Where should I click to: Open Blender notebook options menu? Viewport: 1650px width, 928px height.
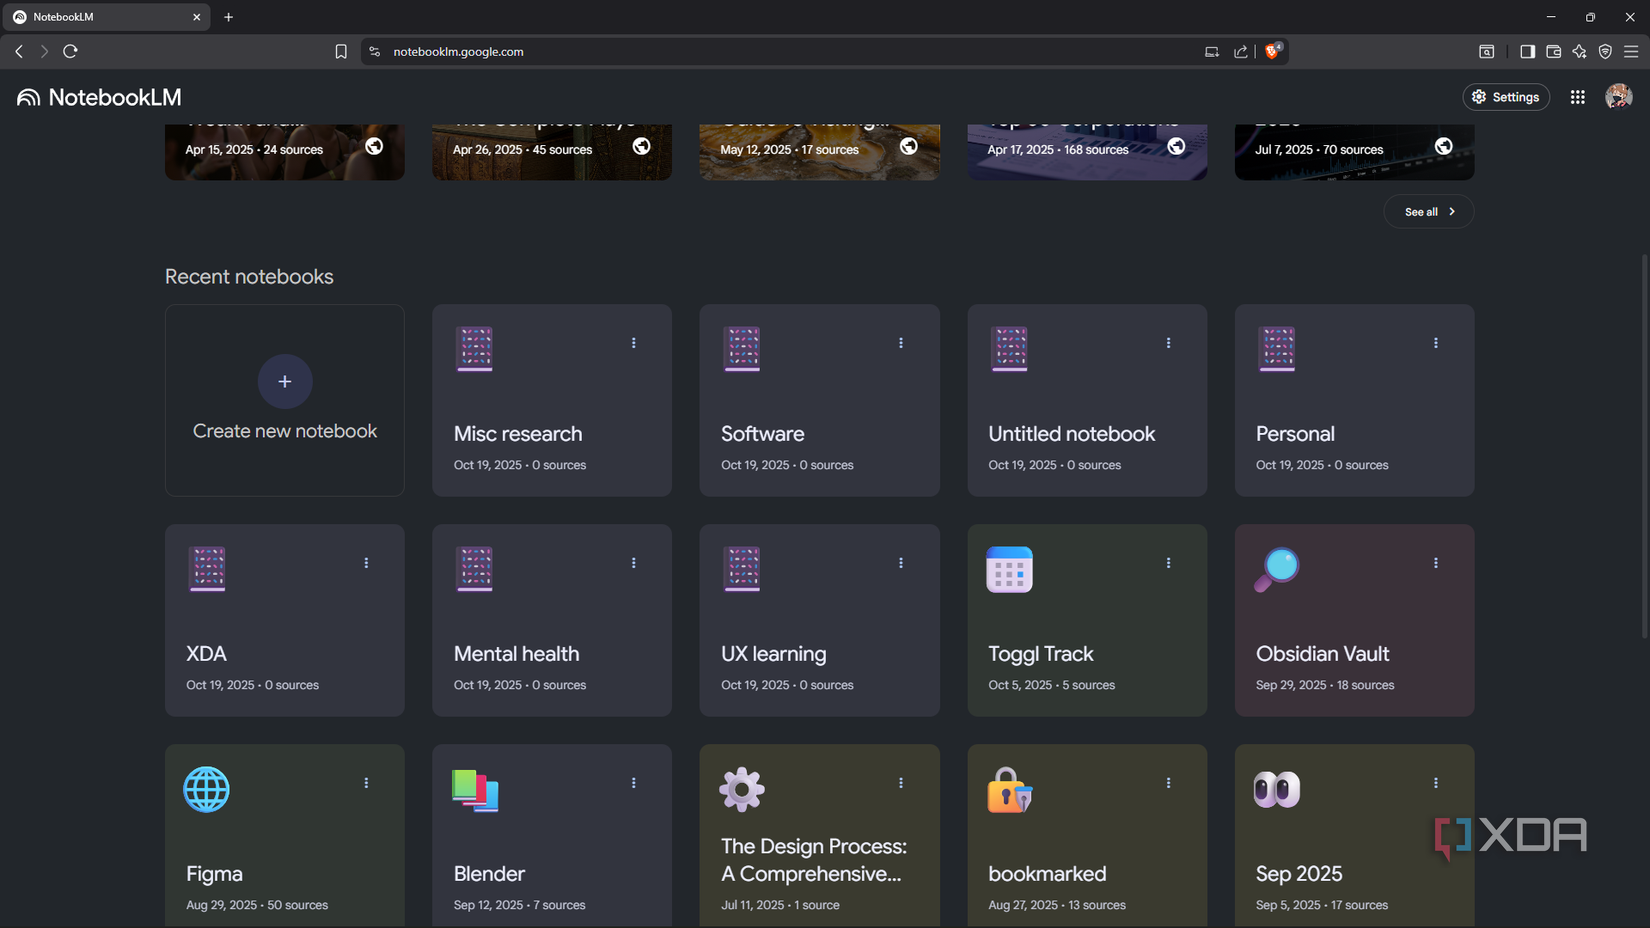[633, 783]
